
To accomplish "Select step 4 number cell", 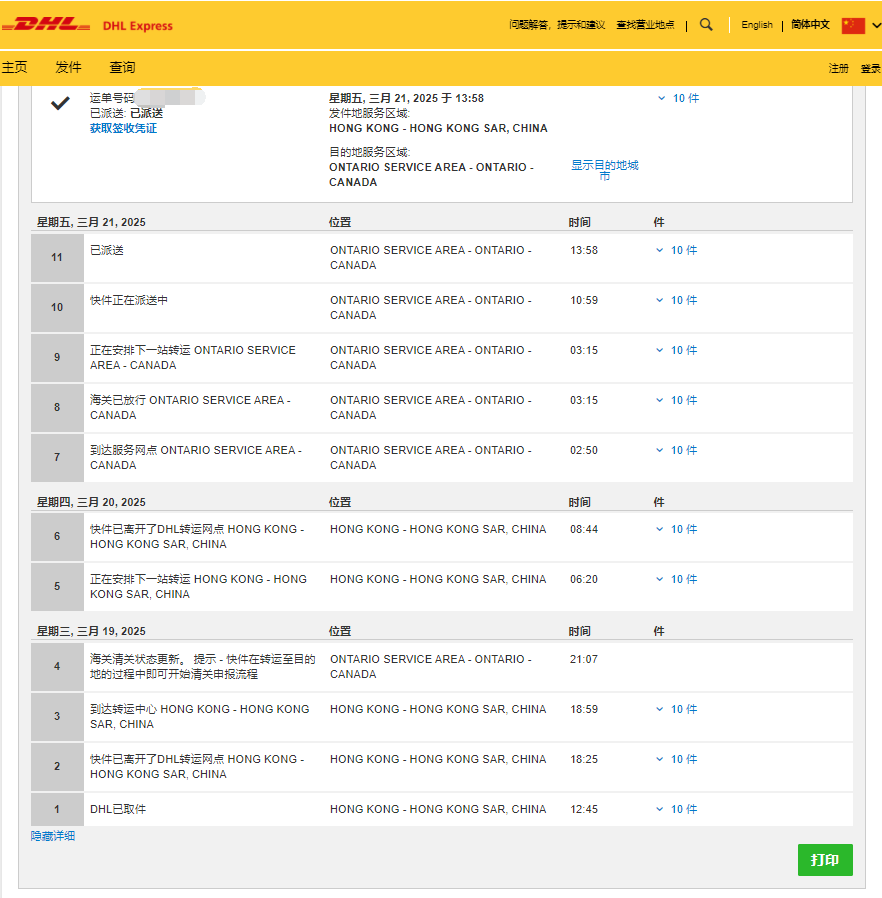I will (x=57, y=666).
